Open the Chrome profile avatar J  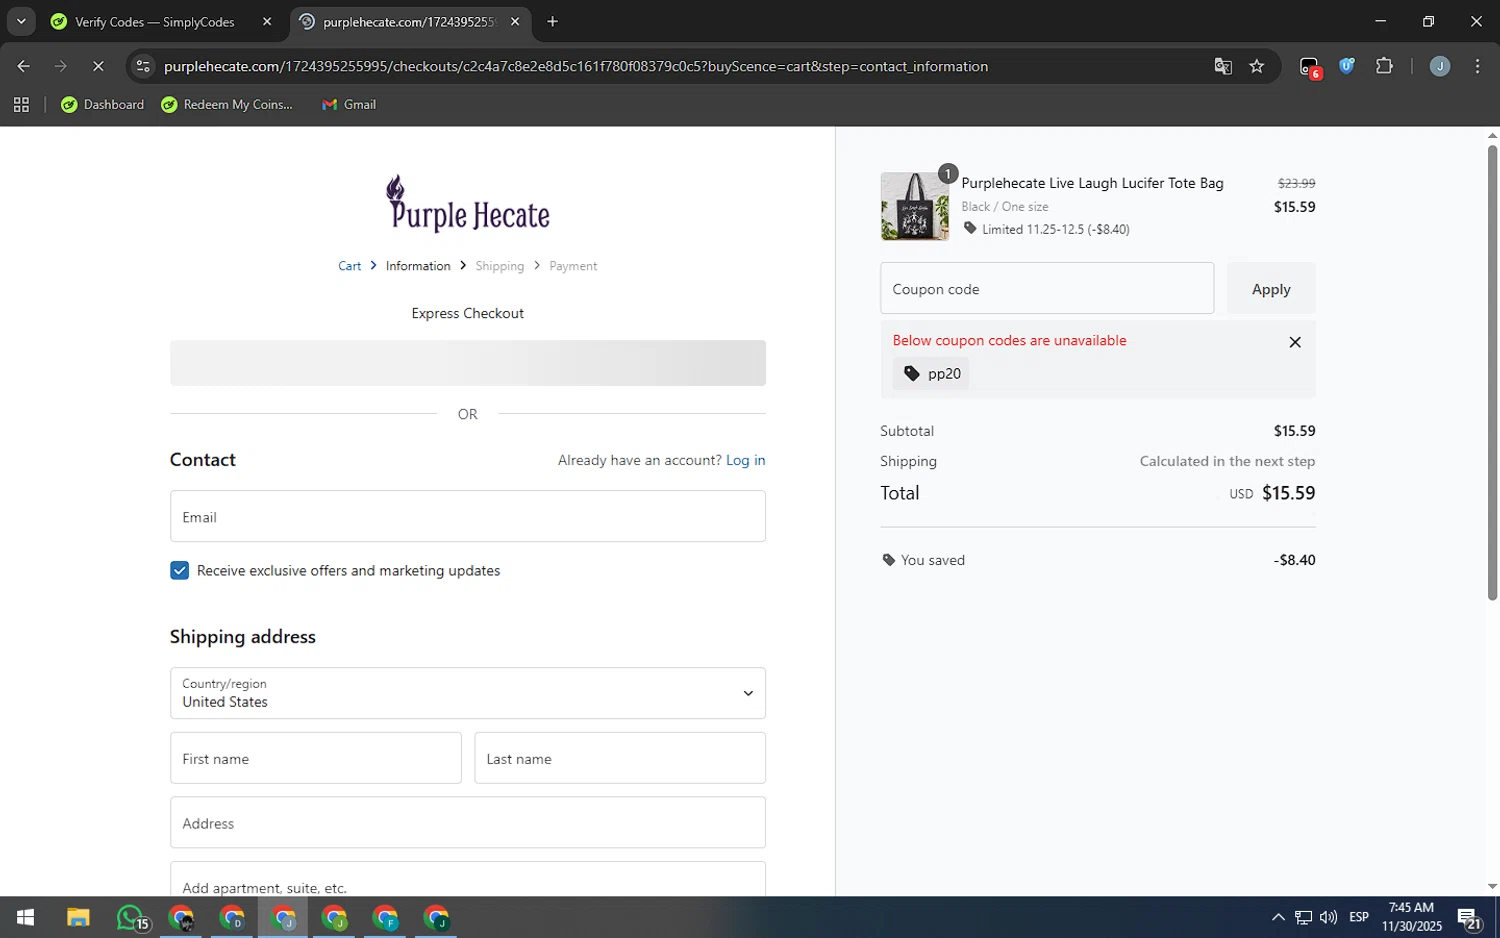coord(1439,66)
